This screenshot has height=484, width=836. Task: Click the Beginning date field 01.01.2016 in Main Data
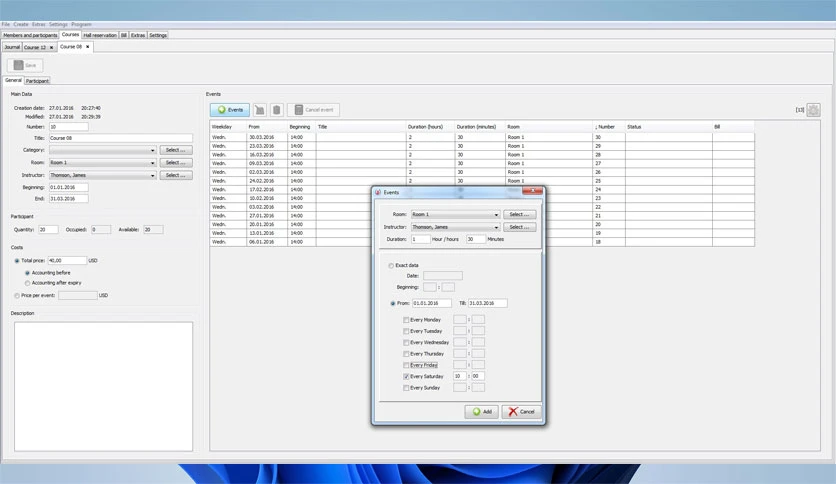pos(69,188)
